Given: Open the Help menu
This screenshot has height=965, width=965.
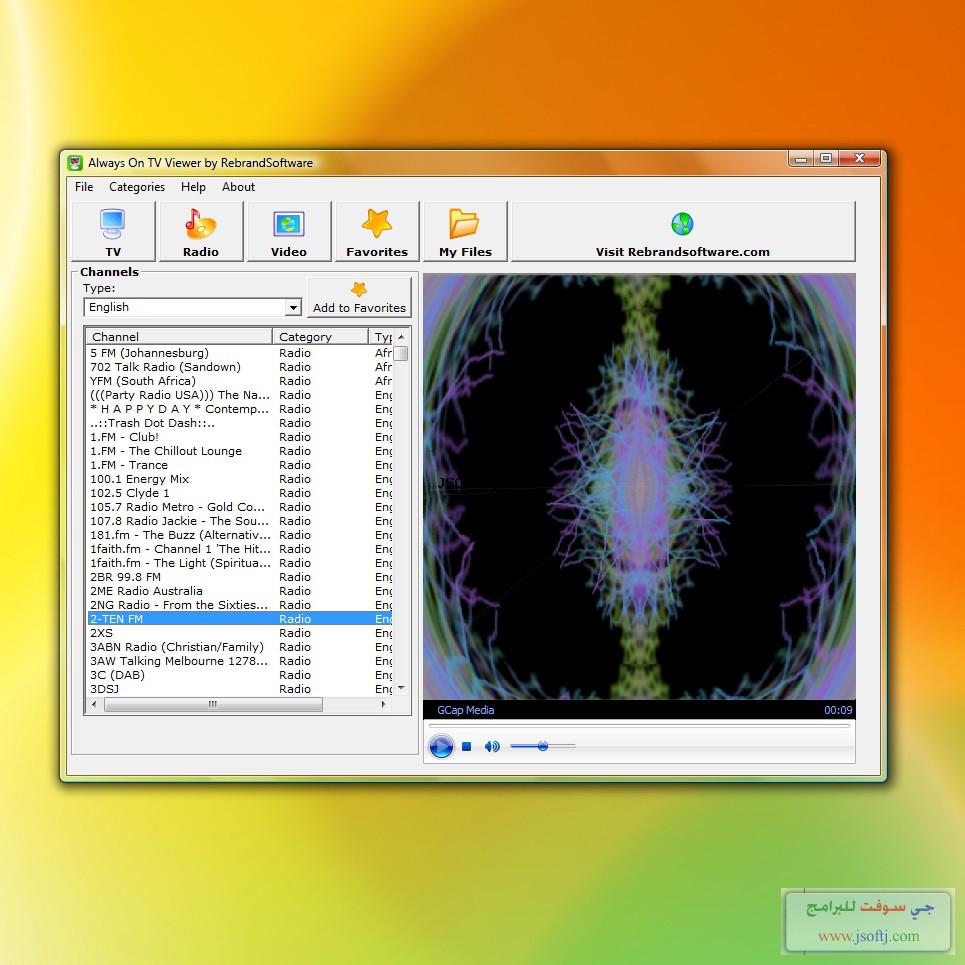Looking at the screenshot, I should point(193,187).
